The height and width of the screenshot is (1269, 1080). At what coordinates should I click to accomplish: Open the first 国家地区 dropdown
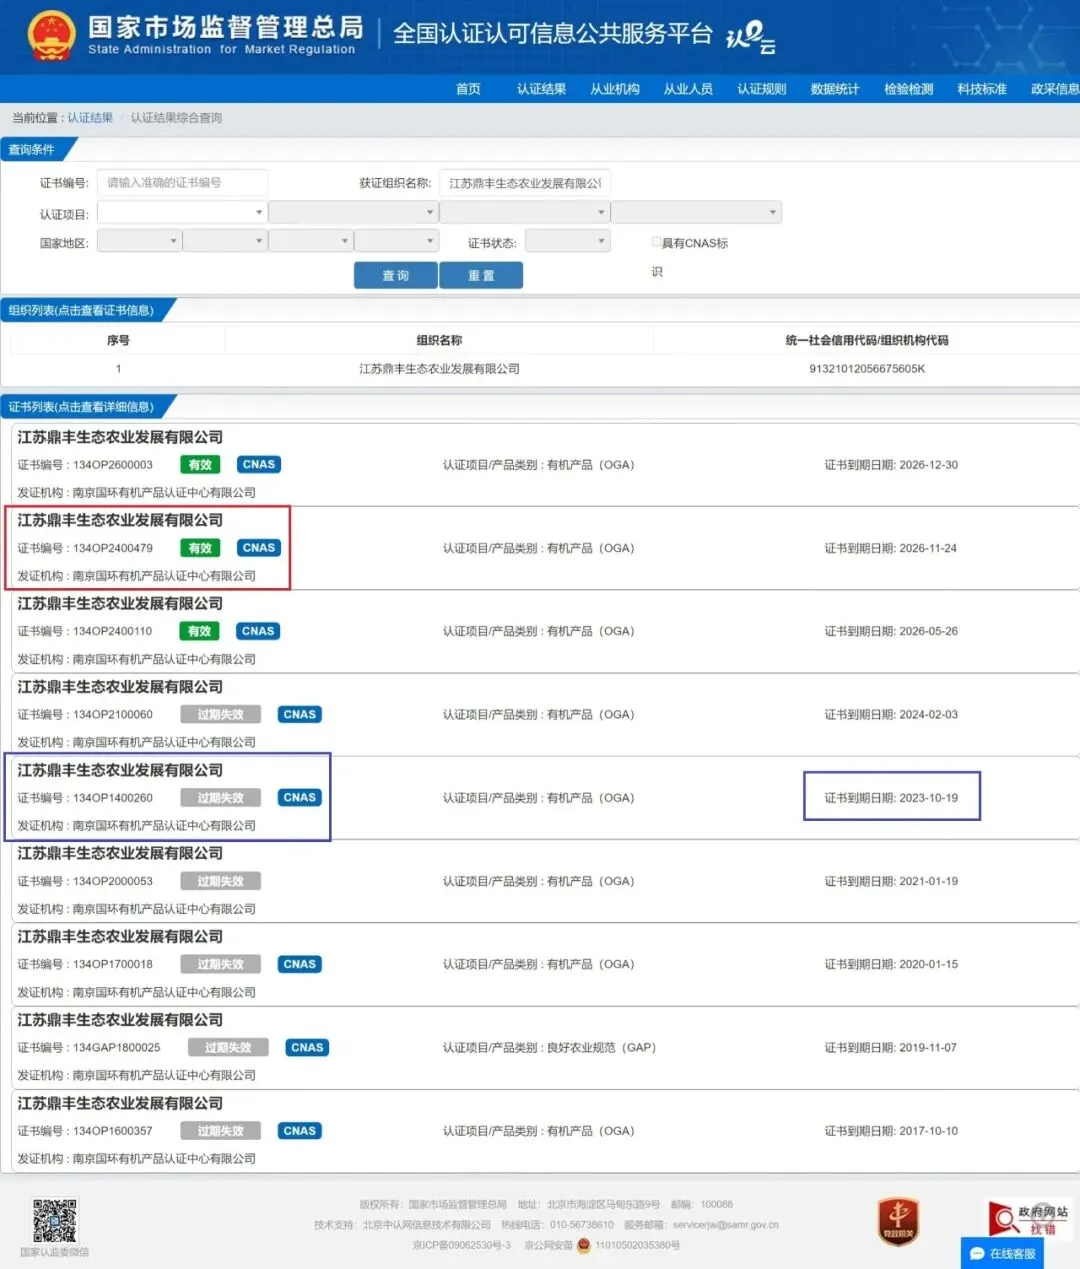(x=139, y=241)
